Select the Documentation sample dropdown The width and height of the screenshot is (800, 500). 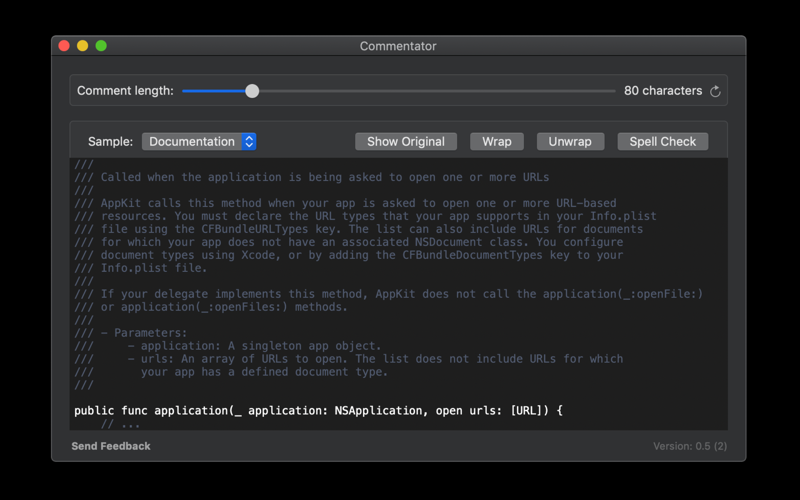coord(199,141)
